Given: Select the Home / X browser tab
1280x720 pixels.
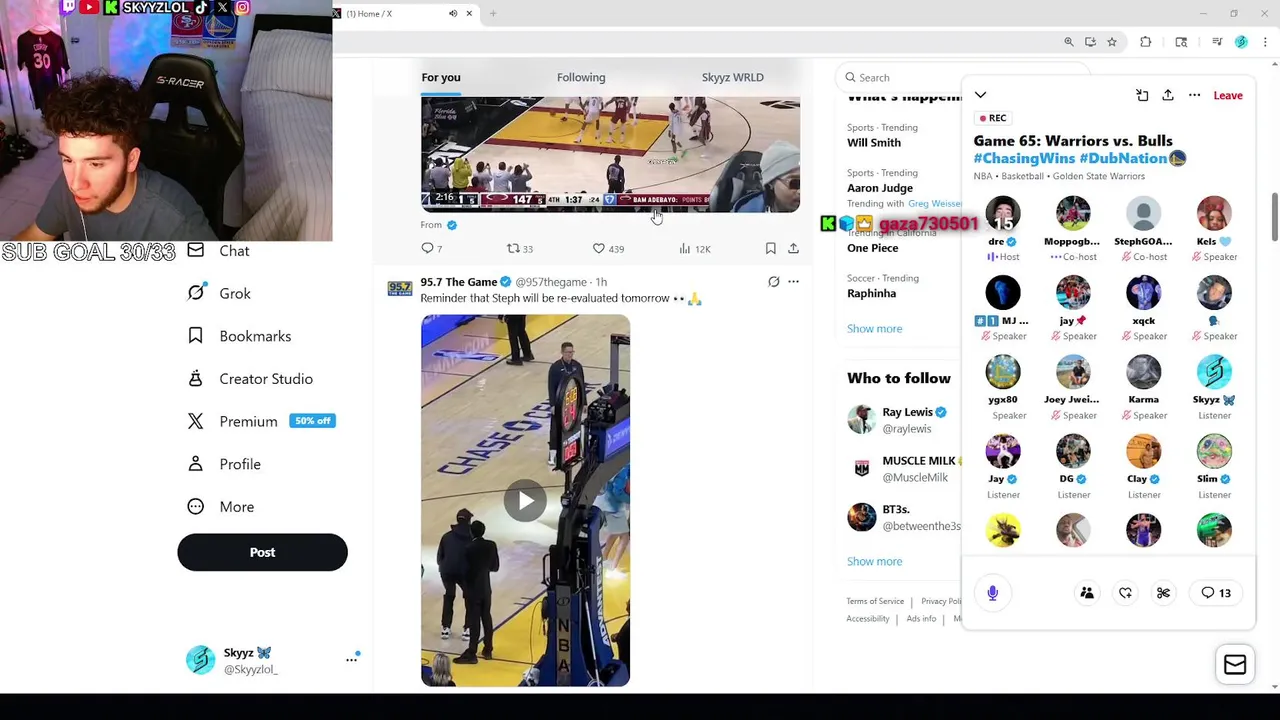Looking at the screenshot, I should tap(400, 13).
